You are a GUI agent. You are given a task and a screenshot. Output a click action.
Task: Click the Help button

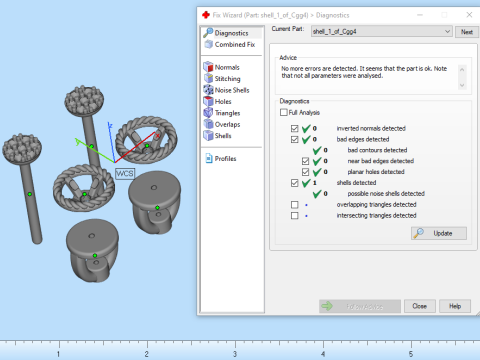[x=455, y=306]
